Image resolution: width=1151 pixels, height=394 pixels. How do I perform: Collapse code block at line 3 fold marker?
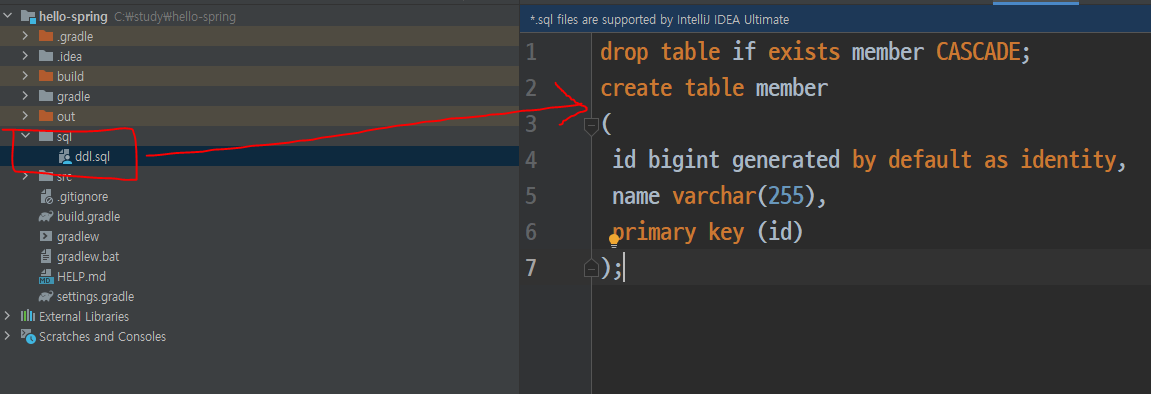[x=591, y=126]
